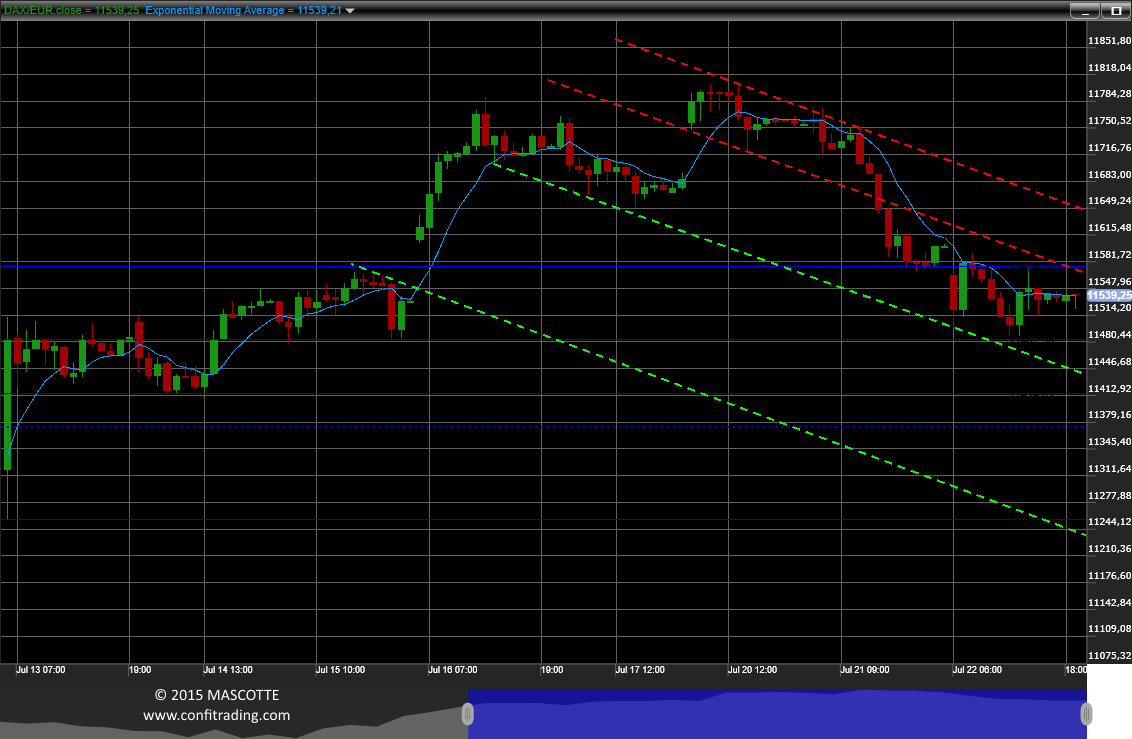
Task: Click the 11851,80 price axis label
Action: click(x=1109, y=41)
